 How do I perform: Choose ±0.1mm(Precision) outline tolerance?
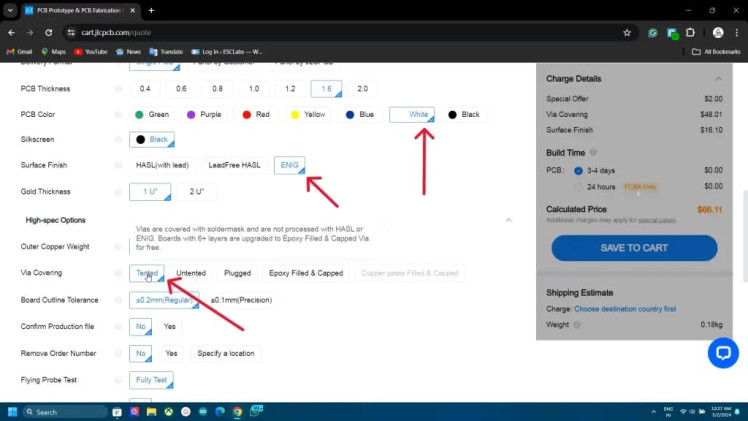click(241, 300)
